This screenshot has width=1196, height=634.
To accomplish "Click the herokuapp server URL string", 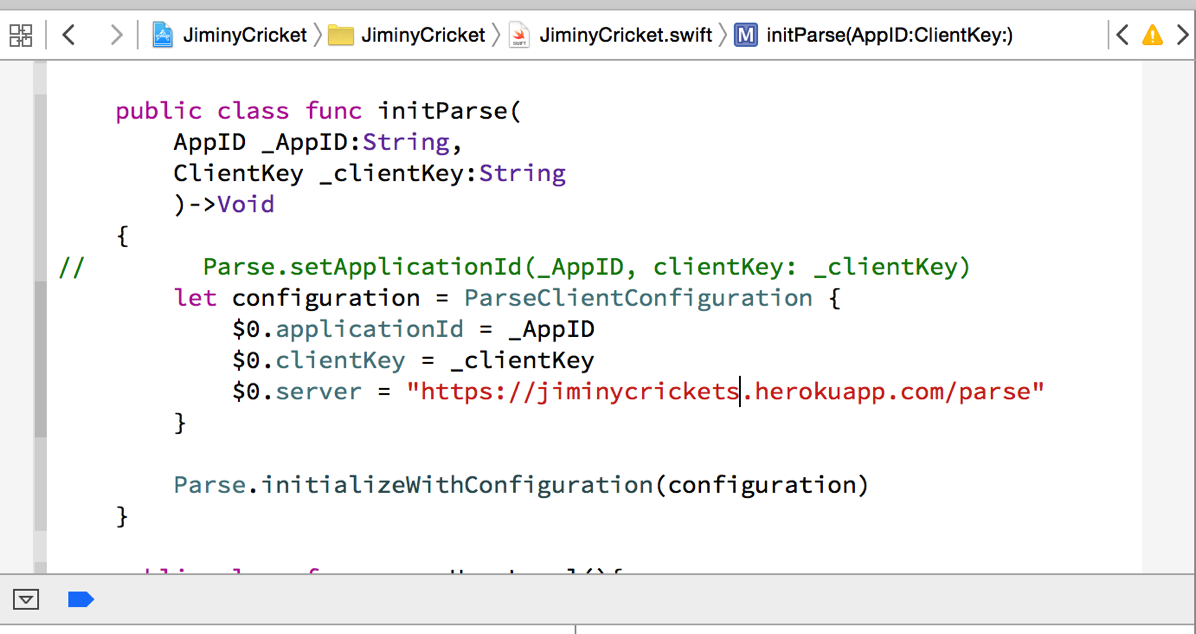I will click(725, 391).
